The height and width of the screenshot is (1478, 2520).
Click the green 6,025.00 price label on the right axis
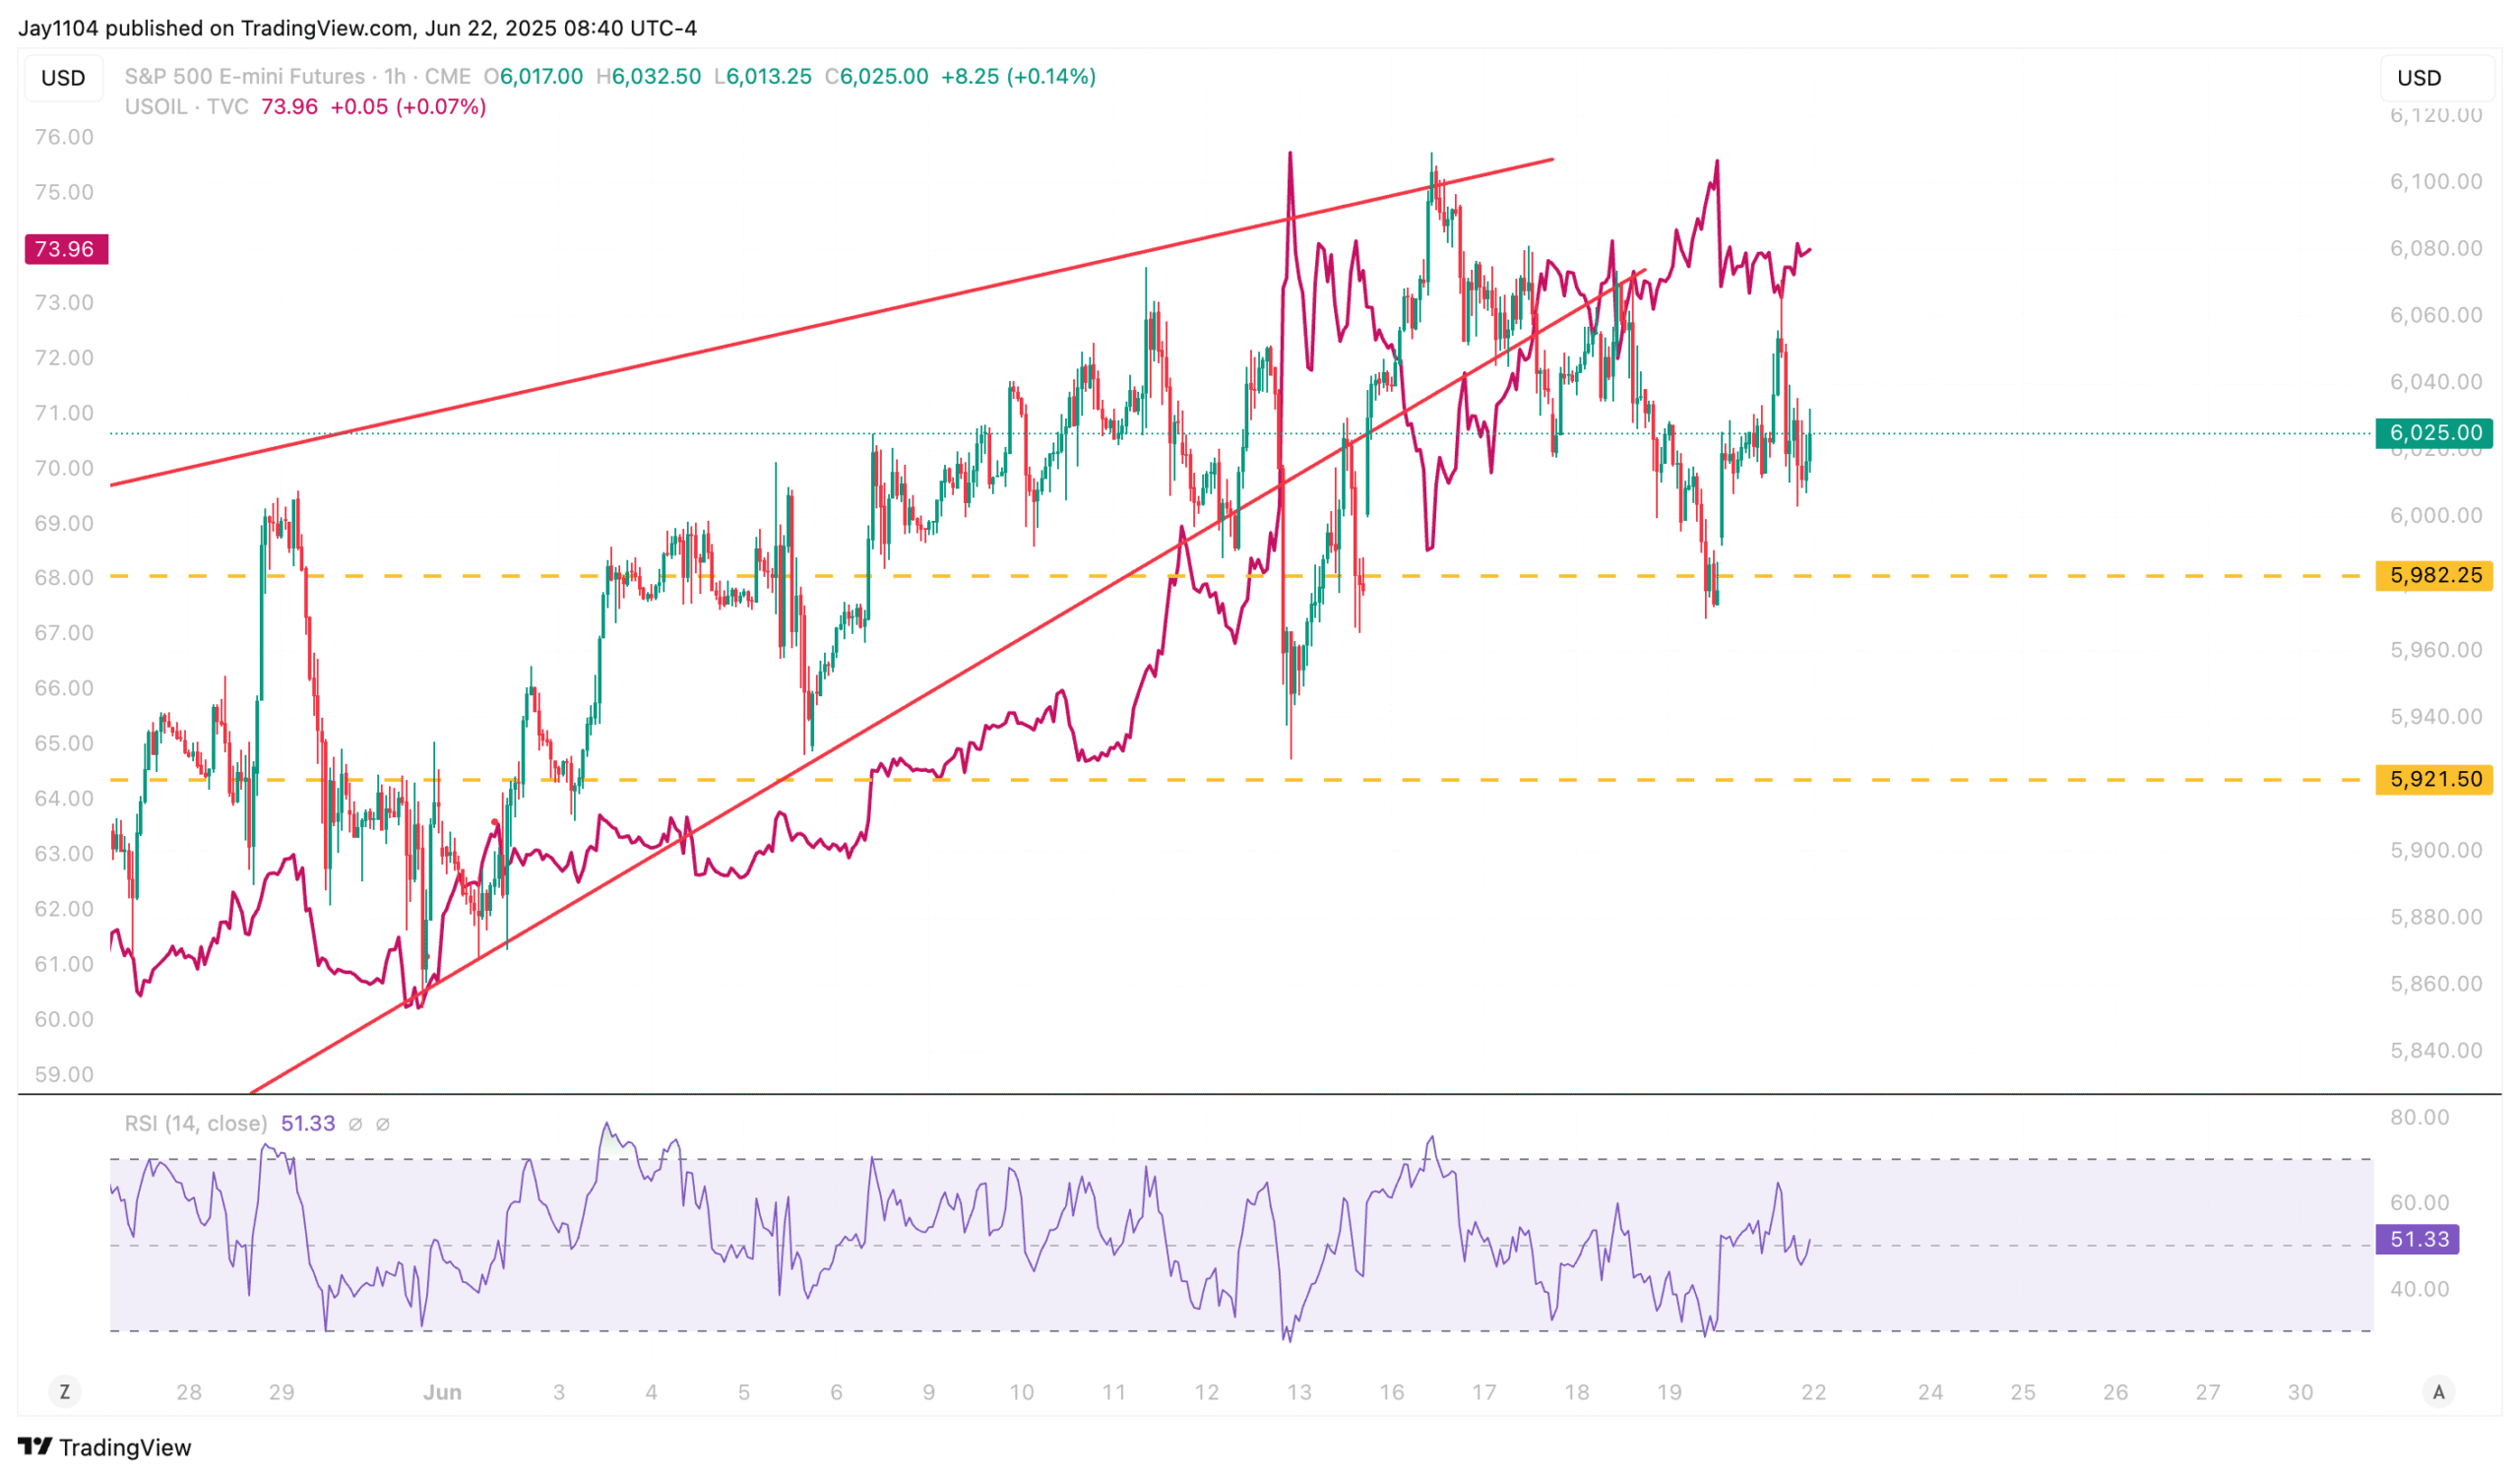[2434, 433]
